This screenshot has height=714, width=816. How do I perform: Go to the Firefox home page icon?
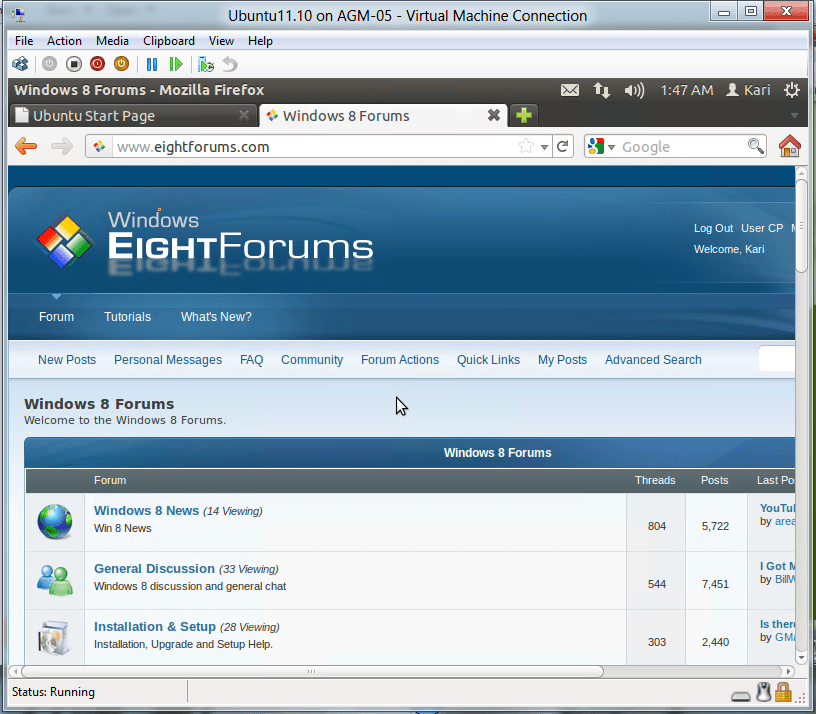[x=789, y=146]
